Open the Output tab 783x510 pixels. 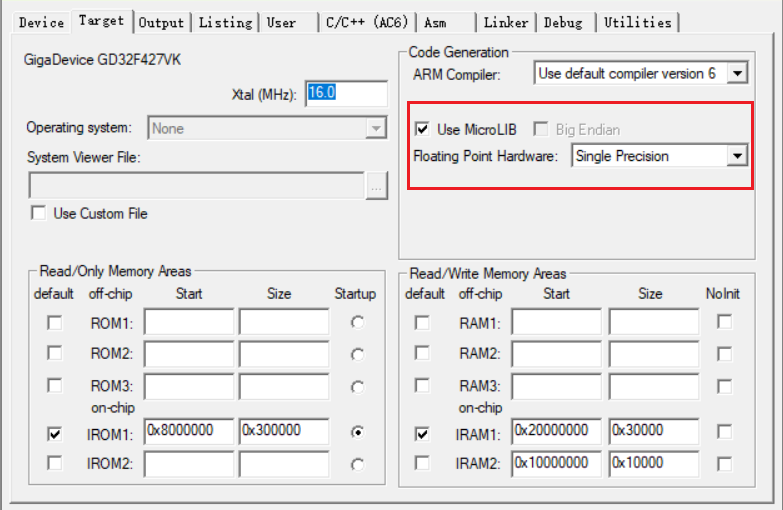(x=161, y=22)
